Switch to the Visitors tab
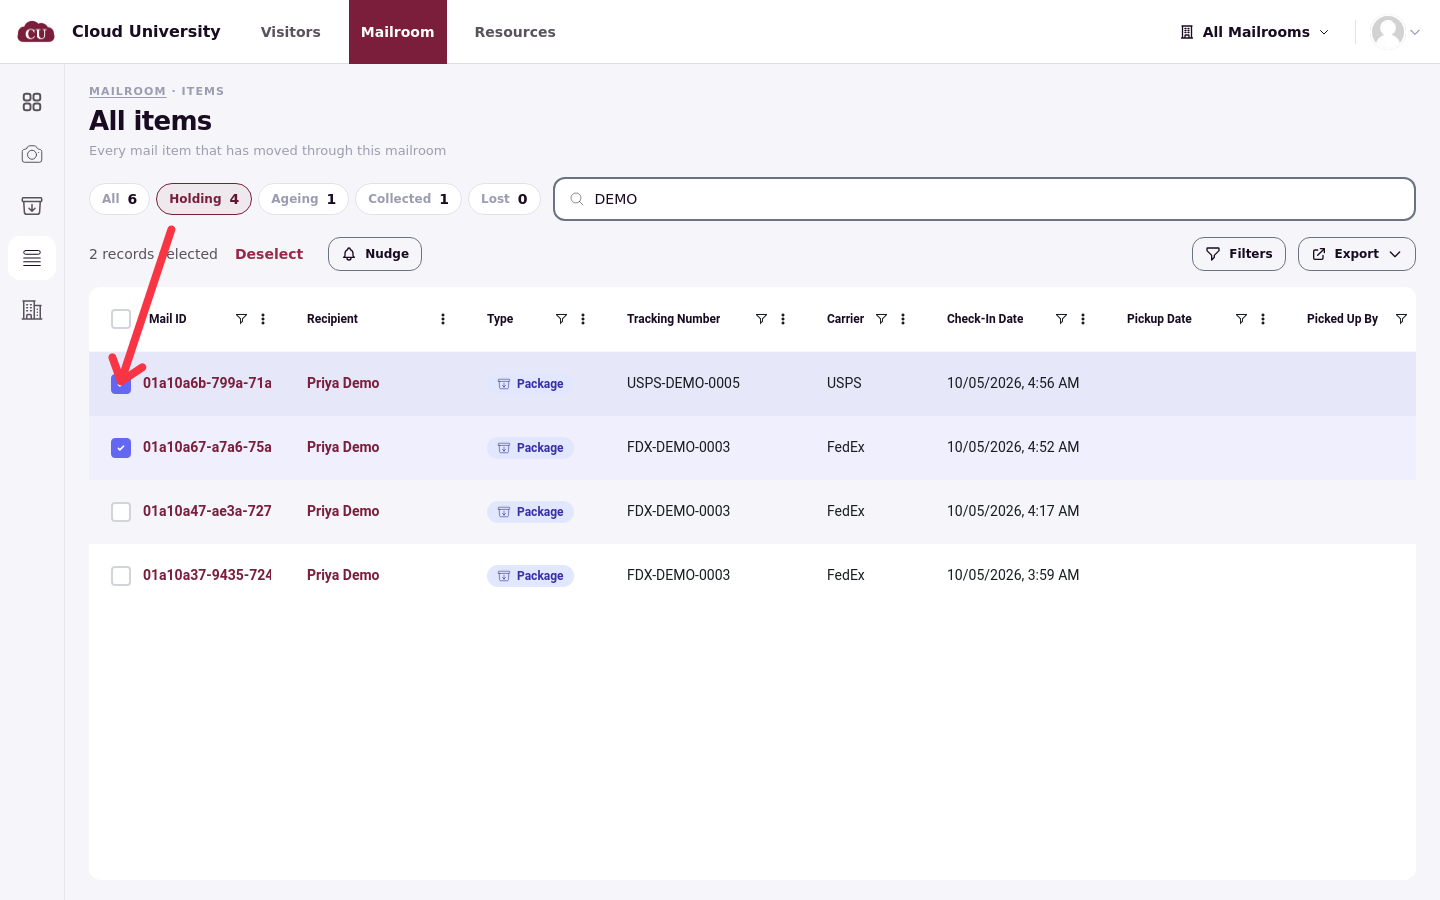This screenshot has width=1440, height=900. point(291,32)
